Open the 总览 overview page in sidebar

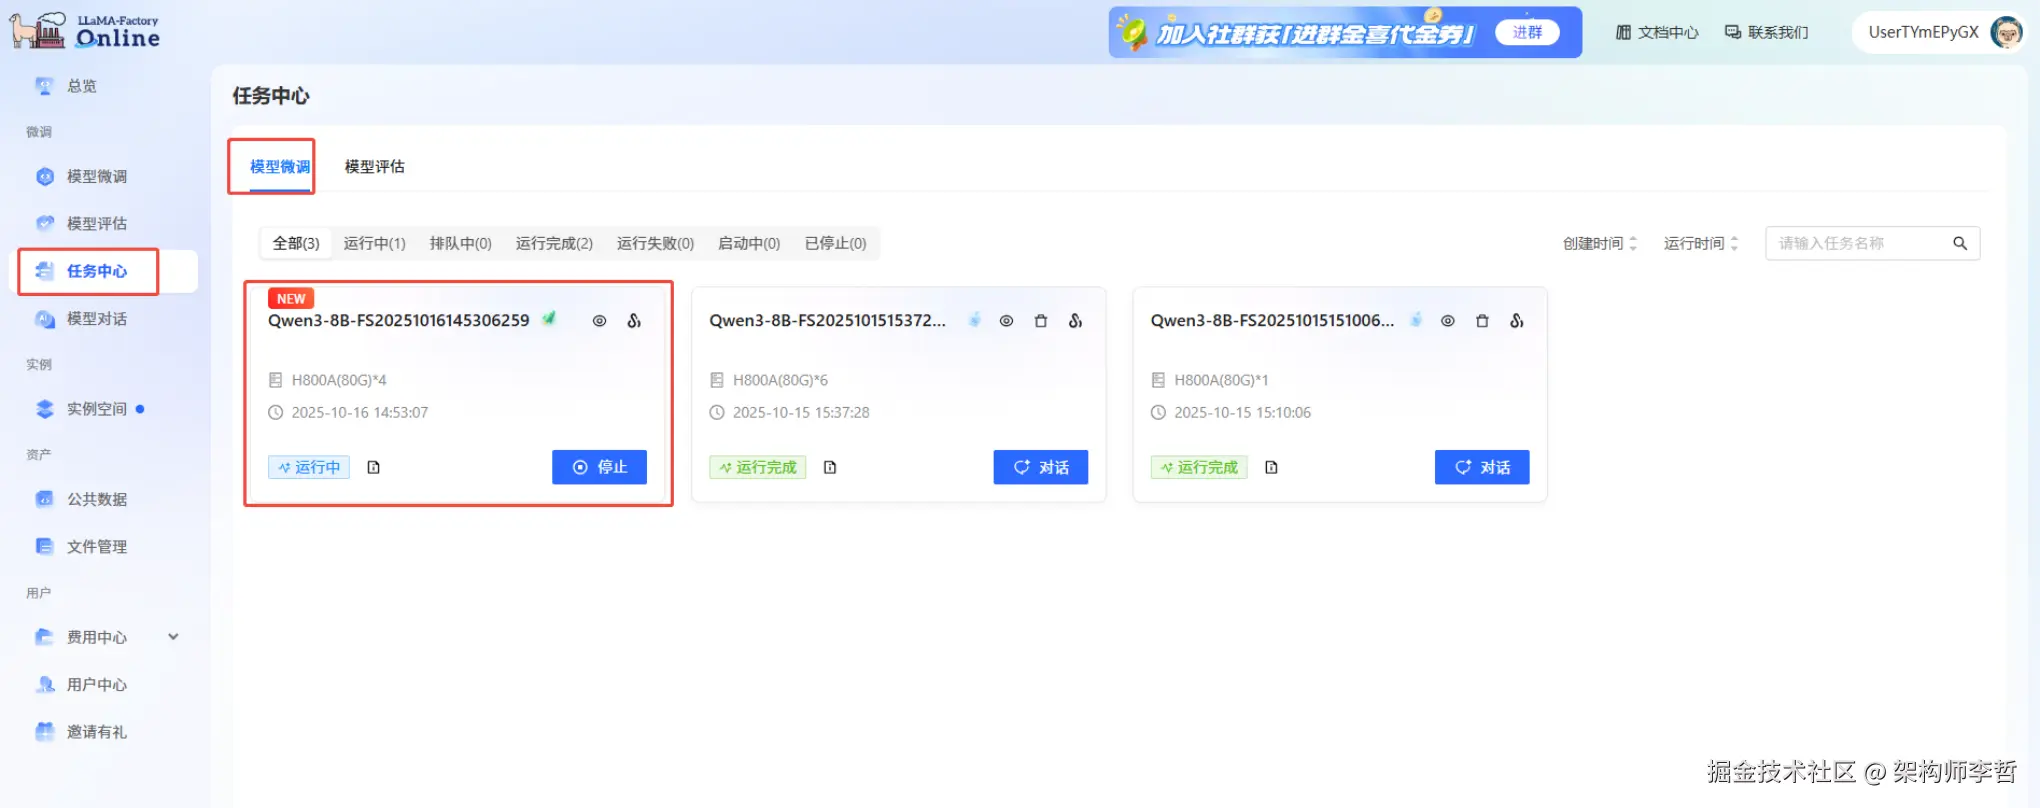(82, 86)
